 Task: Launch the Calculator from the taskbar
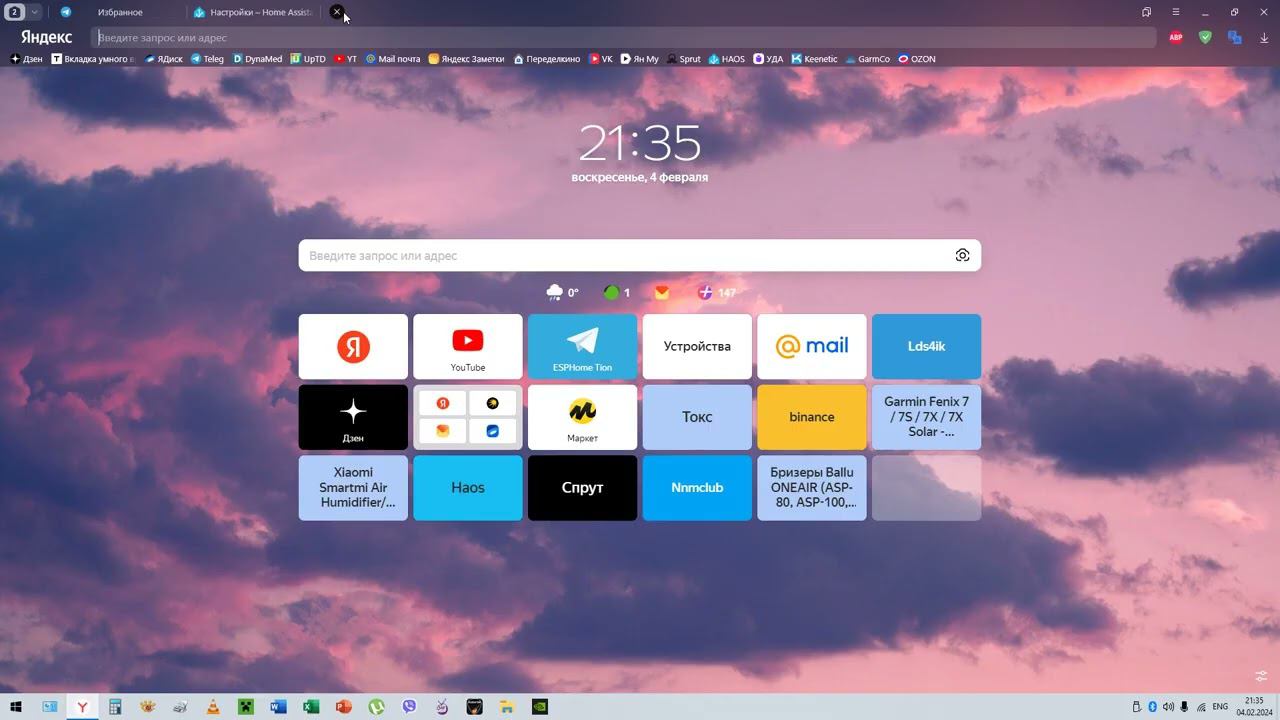point(115,707)
